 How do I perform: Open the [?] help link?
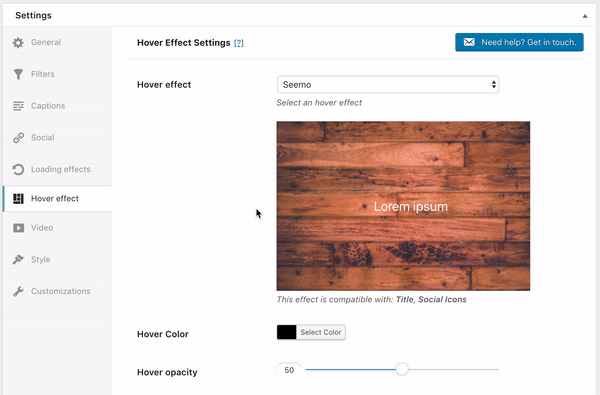click(238, 43)
